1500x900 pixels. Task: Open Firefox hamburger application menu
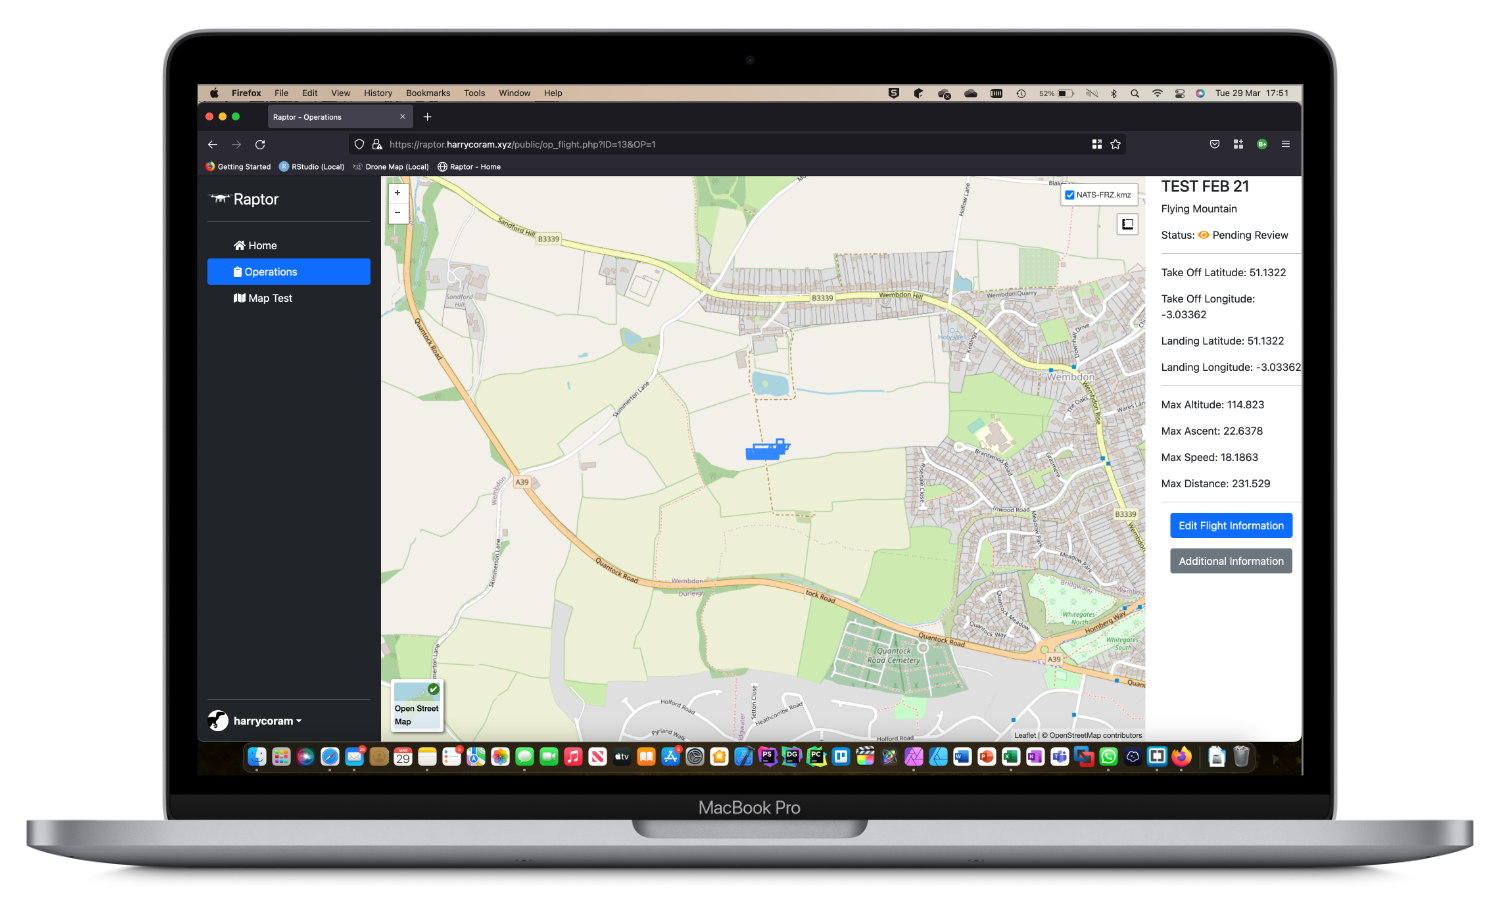(1285, 145)
